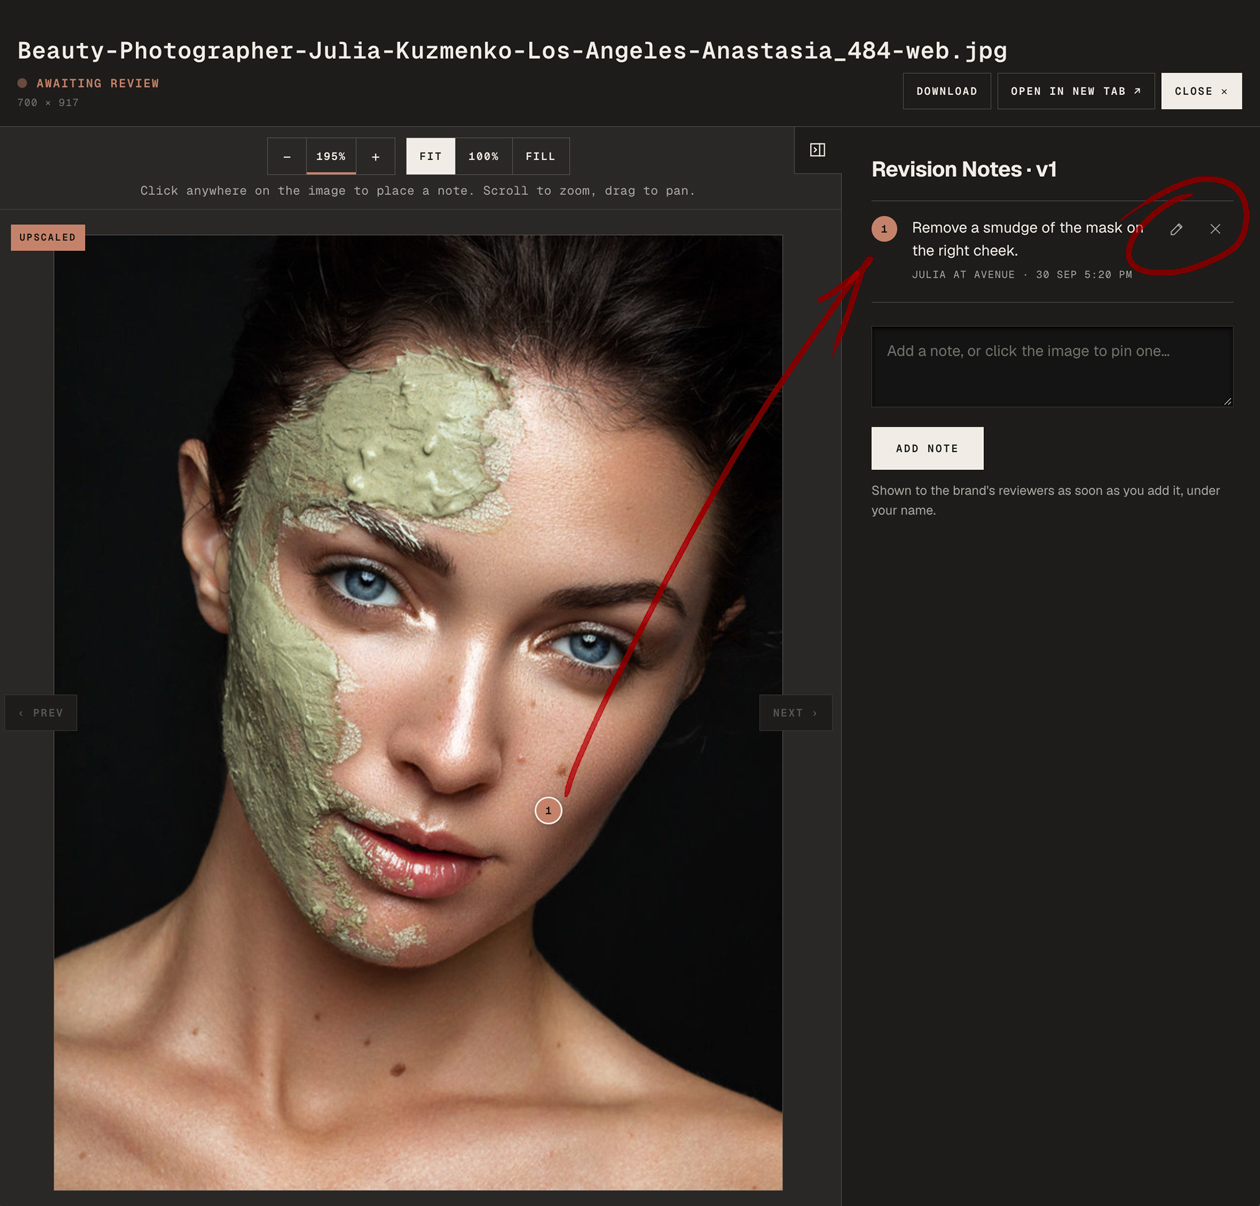Screen dimensions: 1260x1206
Task: Zoom out with the minus button
Action: coord(287,156)
